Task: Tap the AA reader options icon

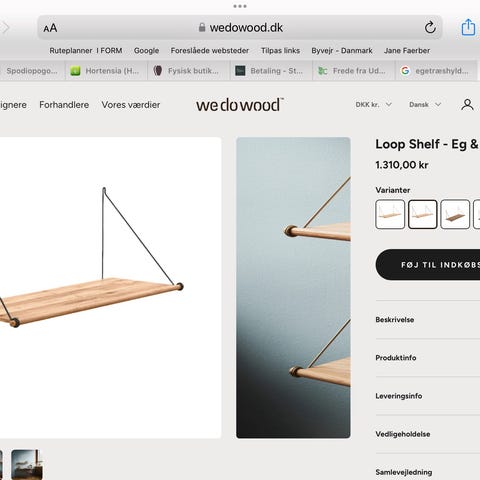Action: click(x=50, y=28)
